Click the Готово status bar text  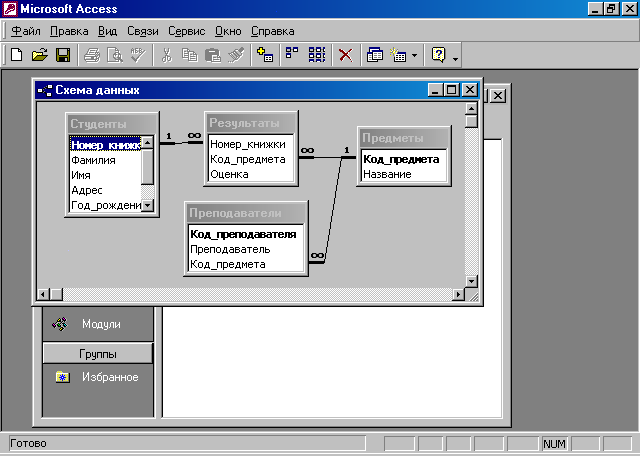click(x=28, y=443)
